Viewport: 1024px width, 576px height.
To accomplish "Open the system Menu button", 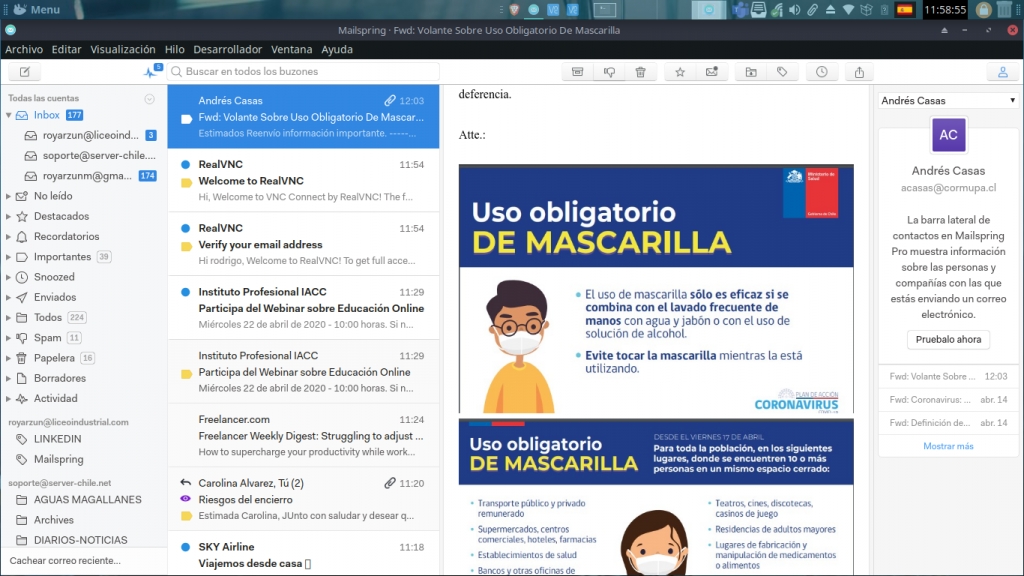I will tap(37, 10).
